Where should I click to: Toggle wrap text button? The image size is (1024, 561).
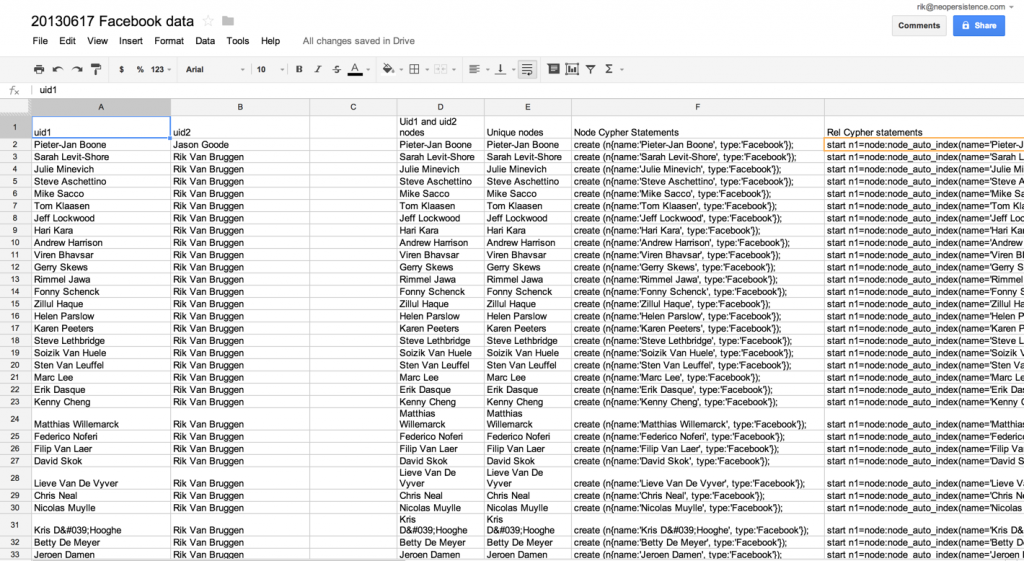pyautogui.click(x=527, y=69)
